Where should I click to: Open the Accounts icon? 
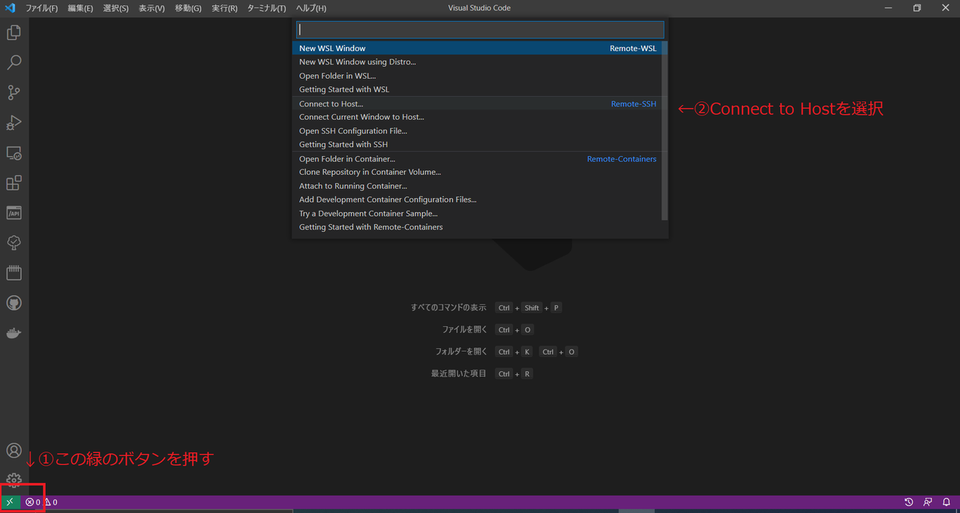click(13, 451)
